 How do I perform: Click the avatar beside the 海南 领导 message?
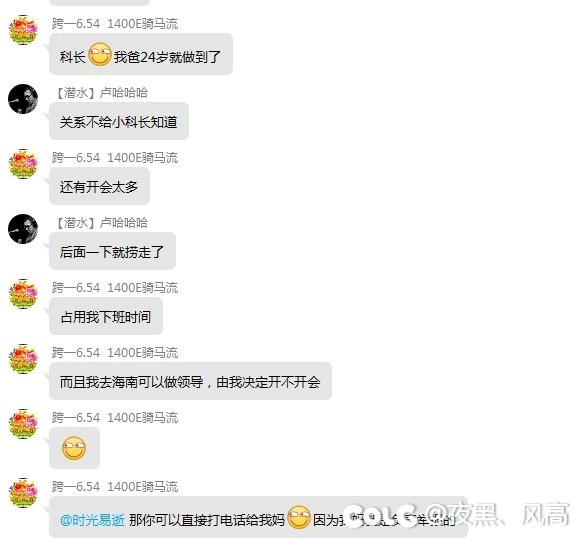click(x=23, y=359)
